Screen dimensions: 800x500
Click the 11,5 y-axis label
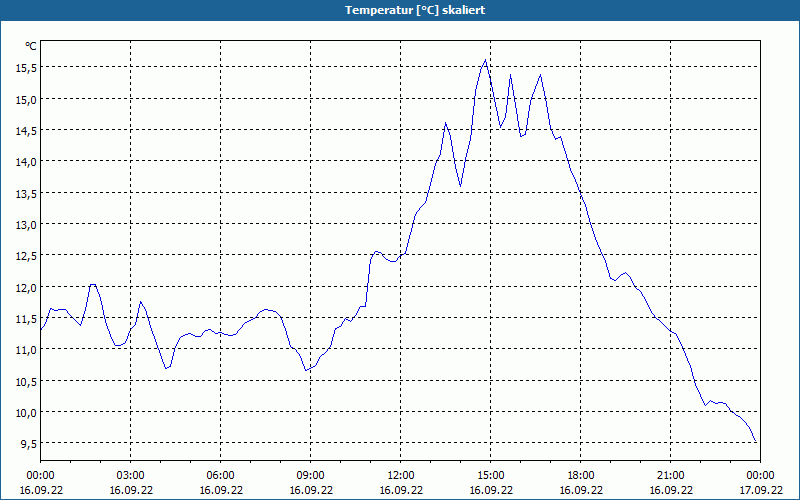pos(26,318)
